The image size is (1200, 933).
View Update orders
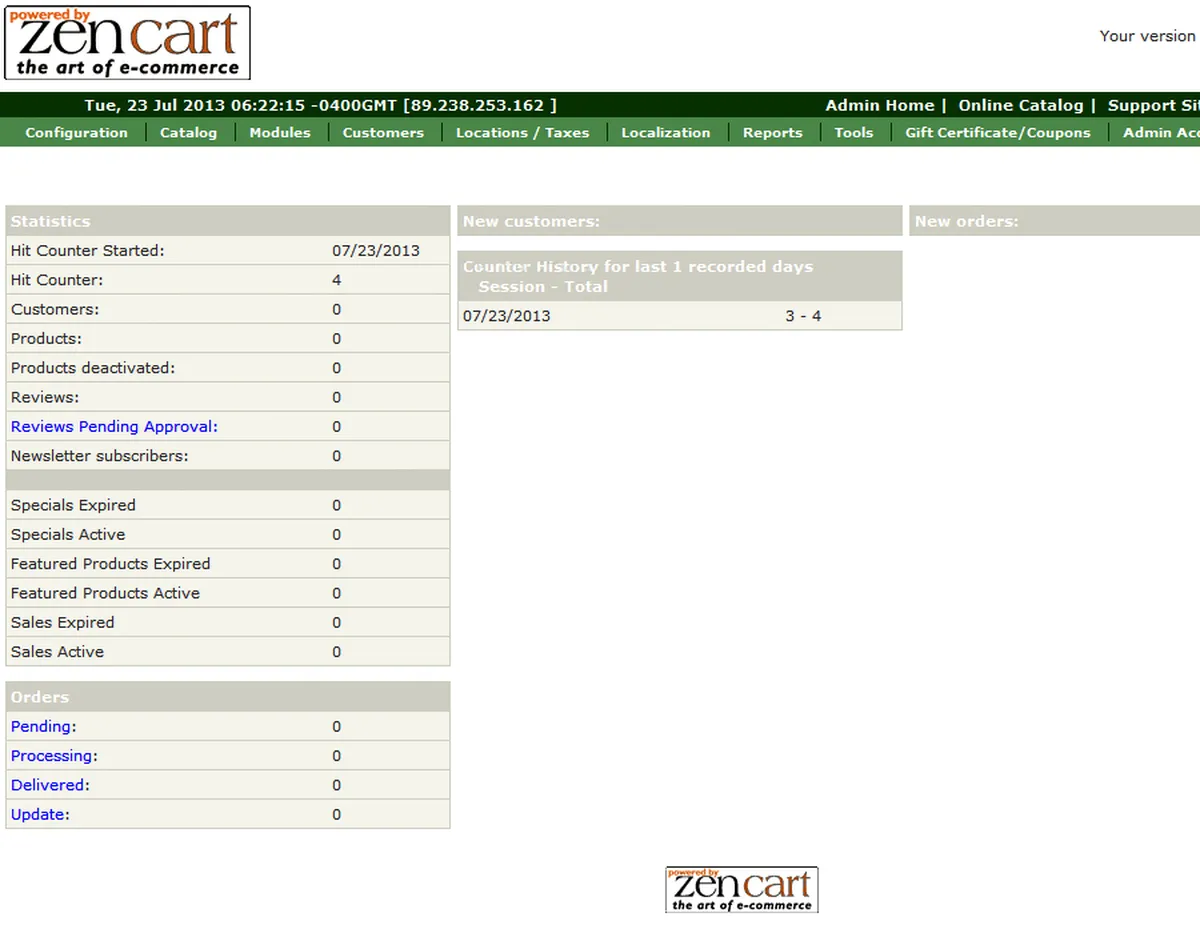[x=39, y=814]
